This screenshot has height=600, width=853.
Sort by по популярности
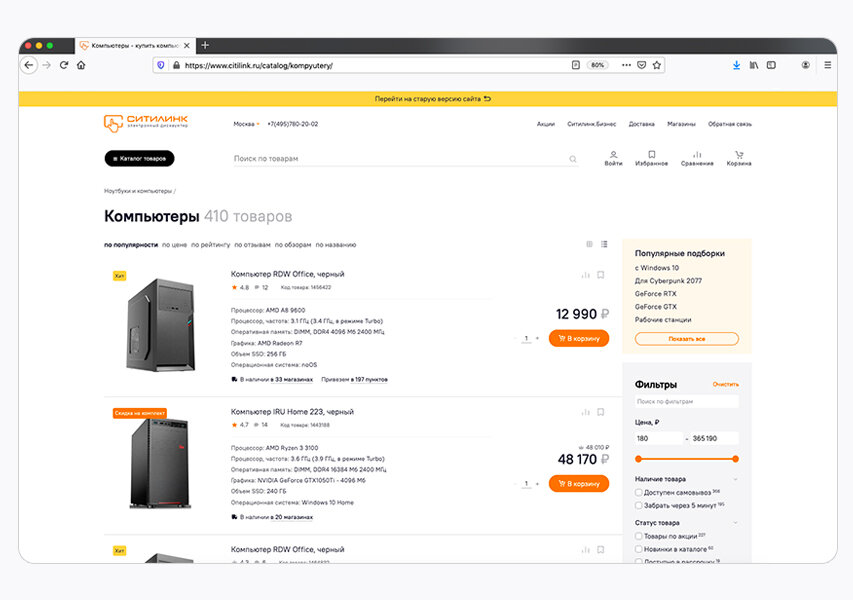point(131,245)
